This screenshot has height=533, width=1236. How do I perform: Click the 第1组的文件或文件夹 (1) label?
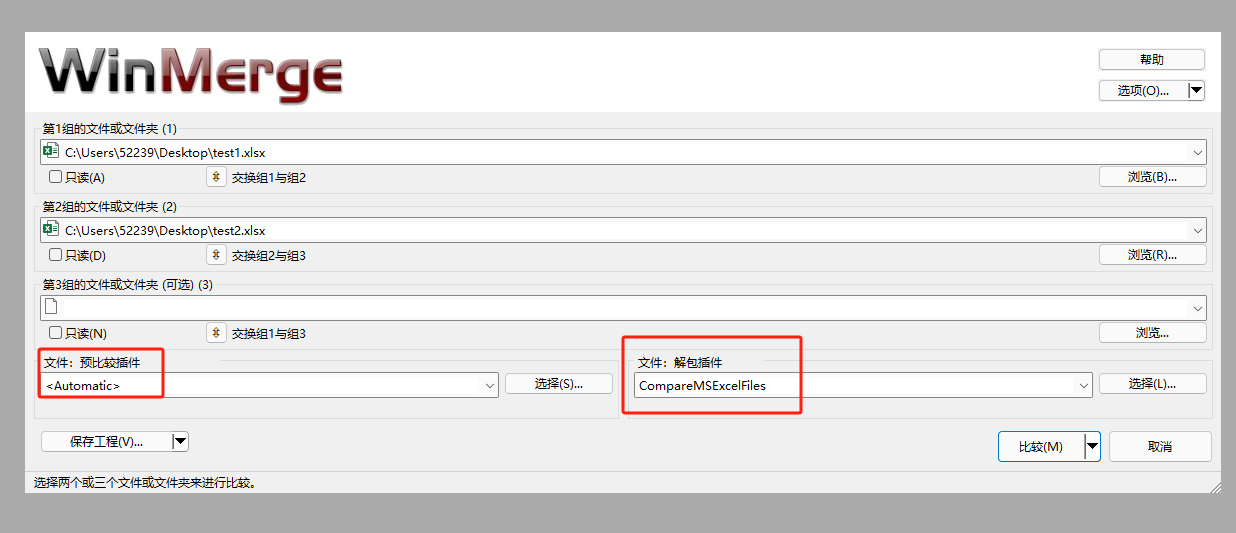[x=109, y=129]
